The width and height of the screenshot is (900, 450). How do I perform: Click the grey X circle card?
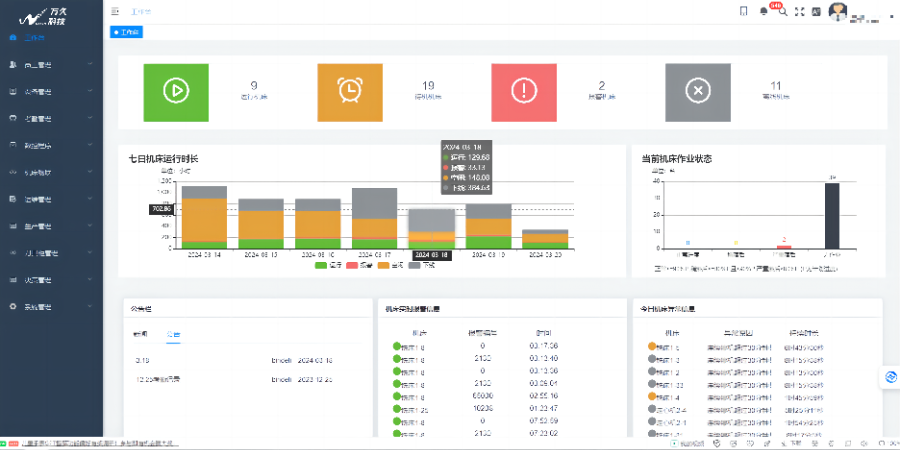697,92
